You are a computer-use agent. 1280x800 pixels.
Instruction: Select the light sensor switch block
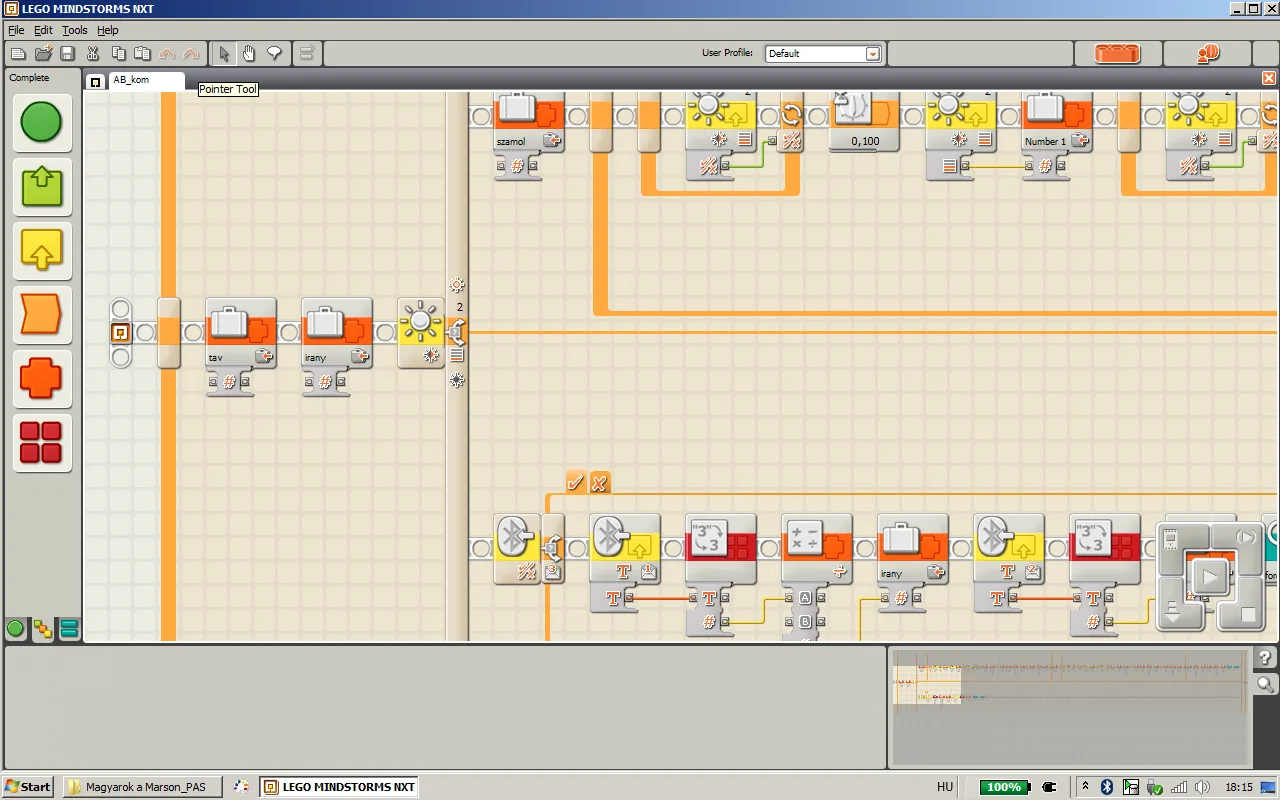click(x=421, y=334)
